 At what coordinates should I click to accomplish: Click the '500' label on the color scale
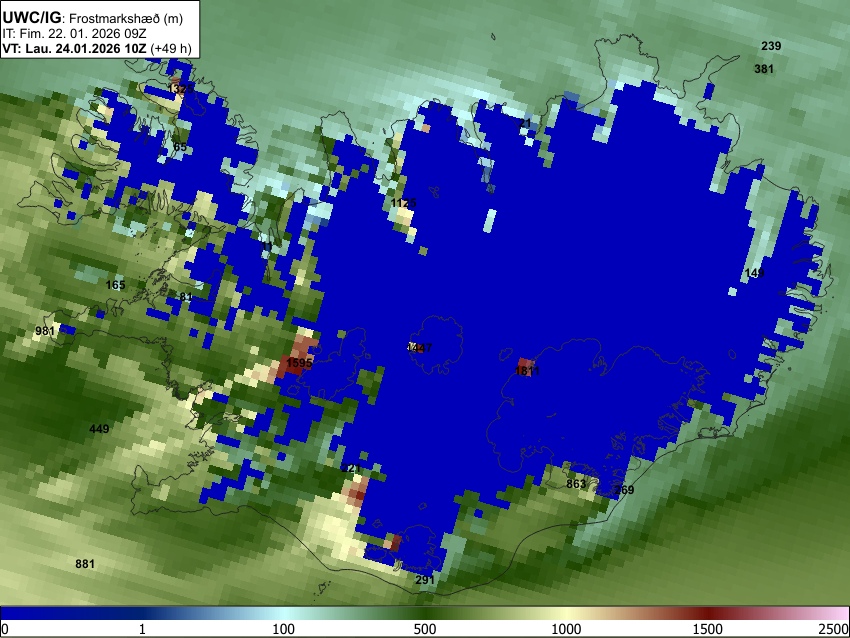point(424,629)
